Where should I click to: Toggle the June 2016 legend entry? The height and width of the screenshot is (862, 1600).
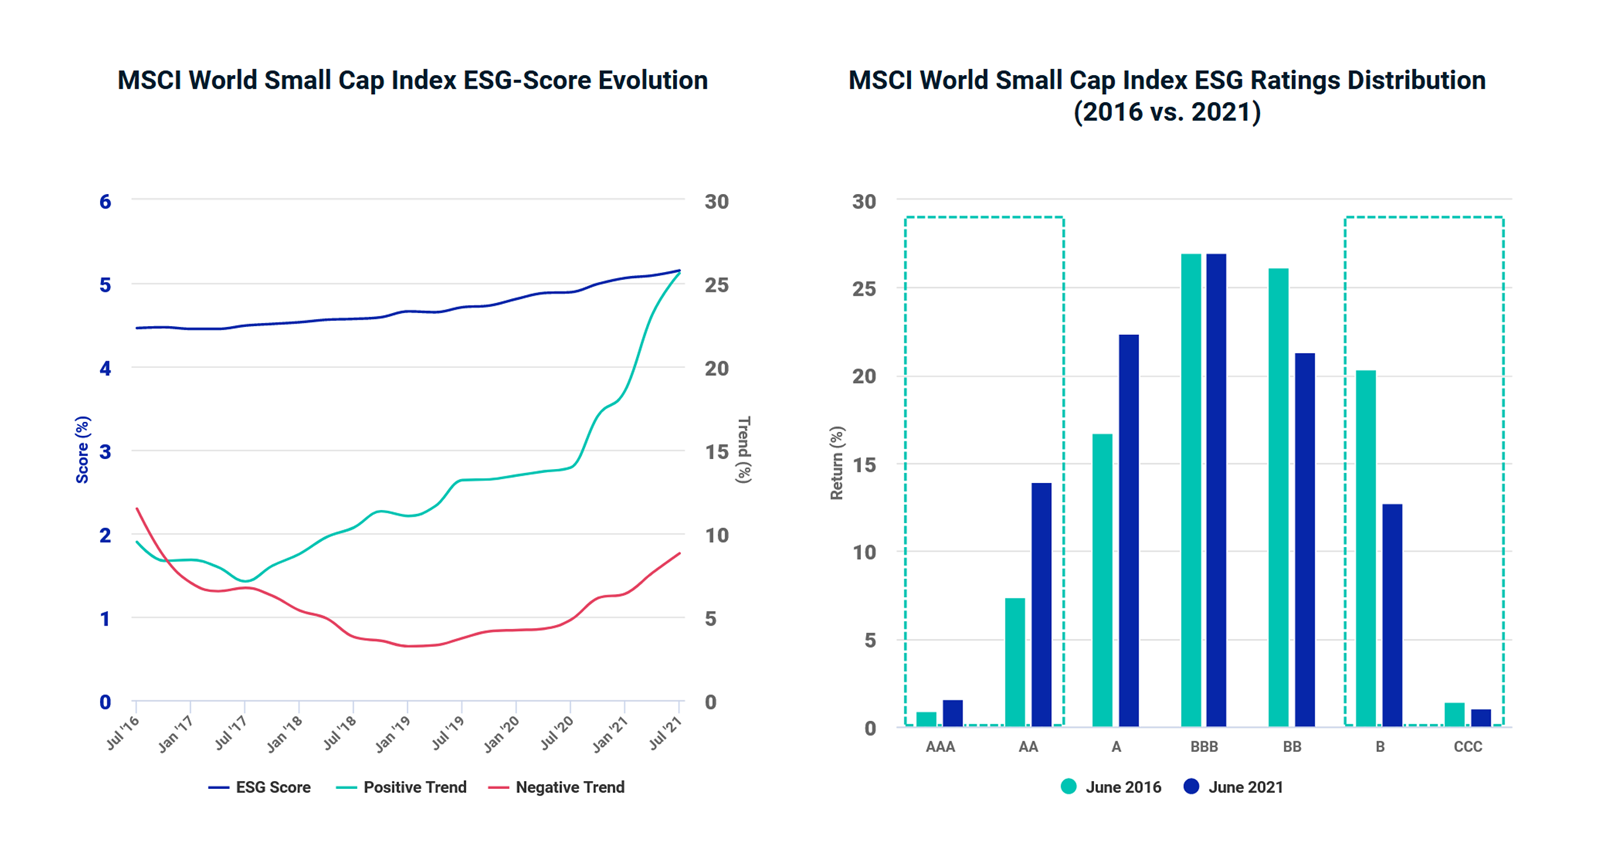click(1111, 788)
